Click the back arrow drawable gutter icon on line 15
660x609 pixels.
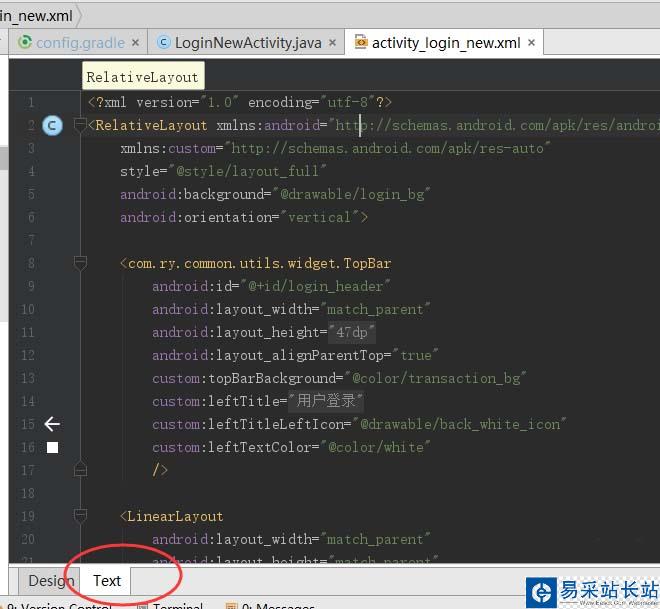(x=52, y=424)
